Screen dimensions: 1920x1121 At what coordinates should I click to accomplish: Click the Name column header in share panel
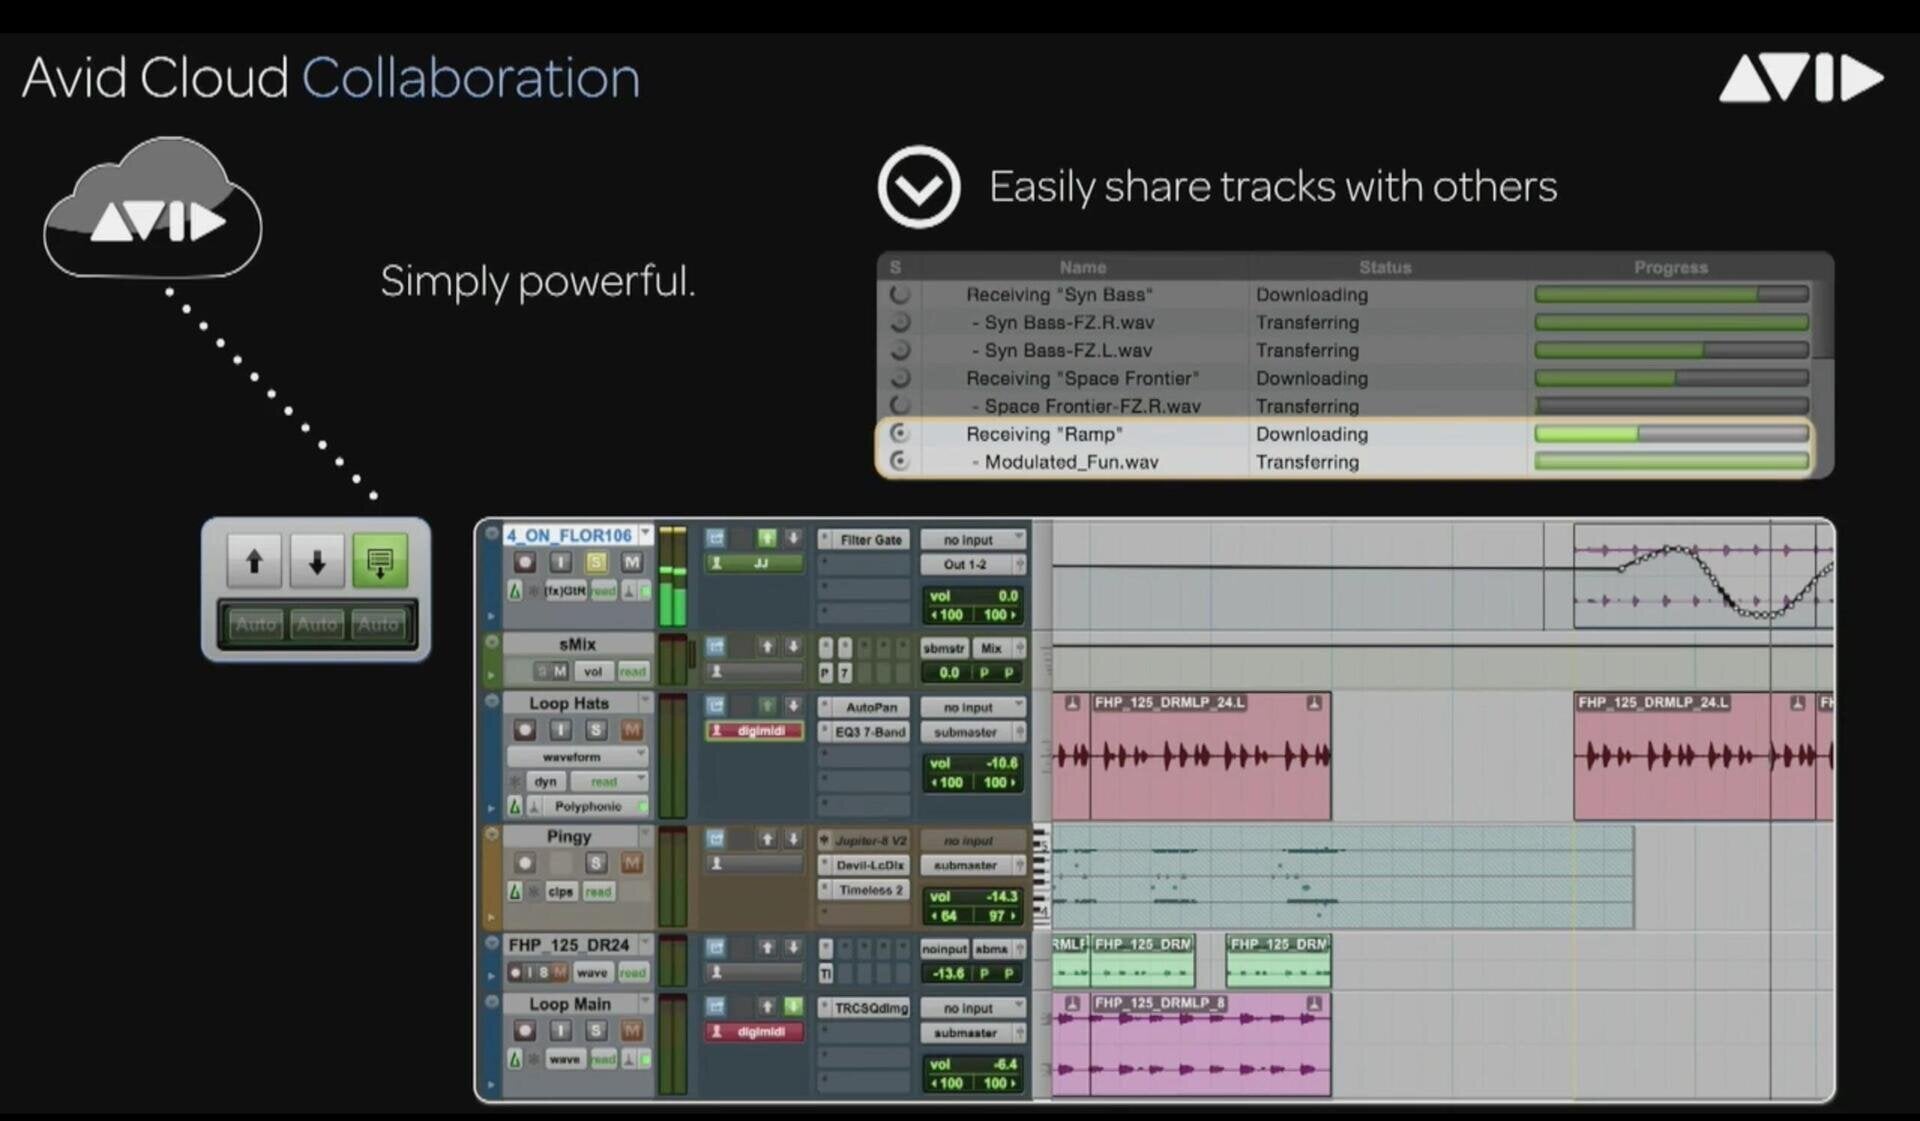1083,267
